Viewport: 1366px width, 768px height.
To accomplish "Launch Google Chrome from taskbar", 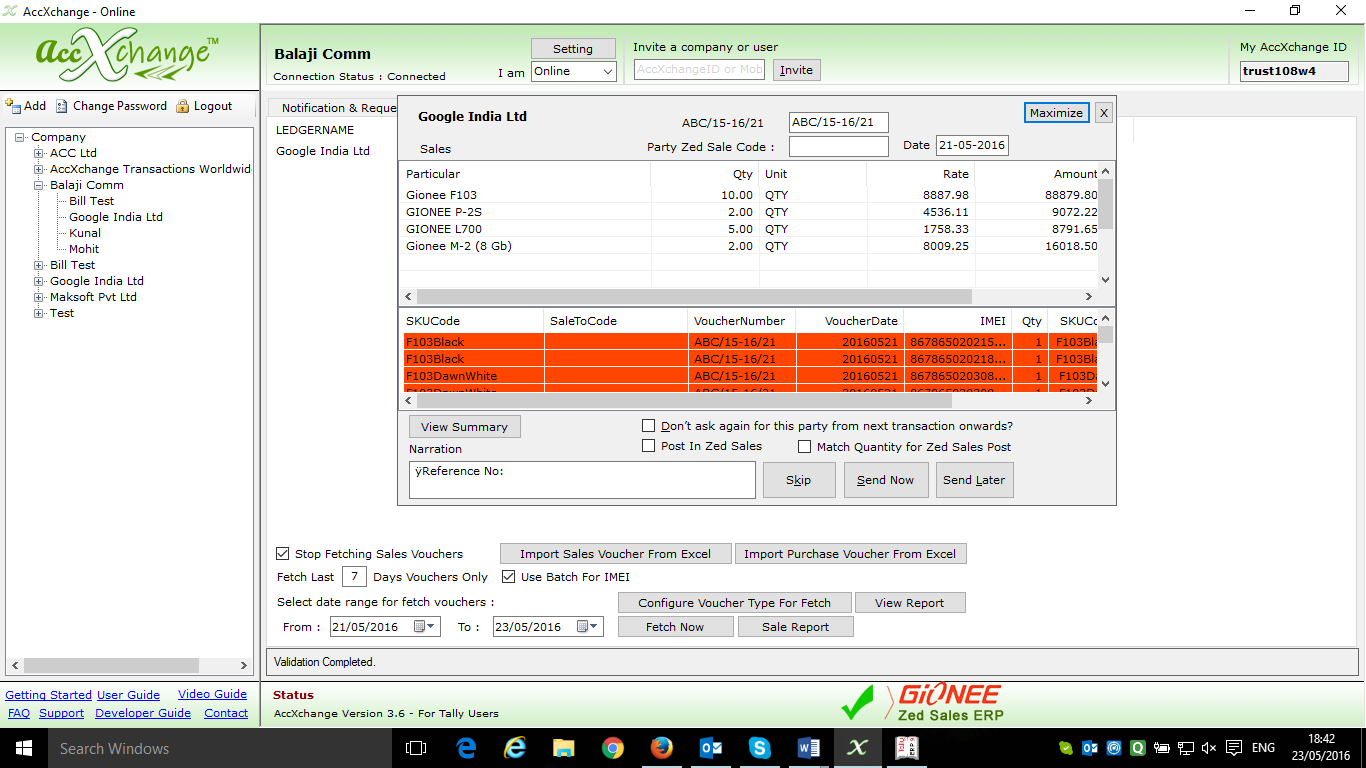I will pos(613,748).
